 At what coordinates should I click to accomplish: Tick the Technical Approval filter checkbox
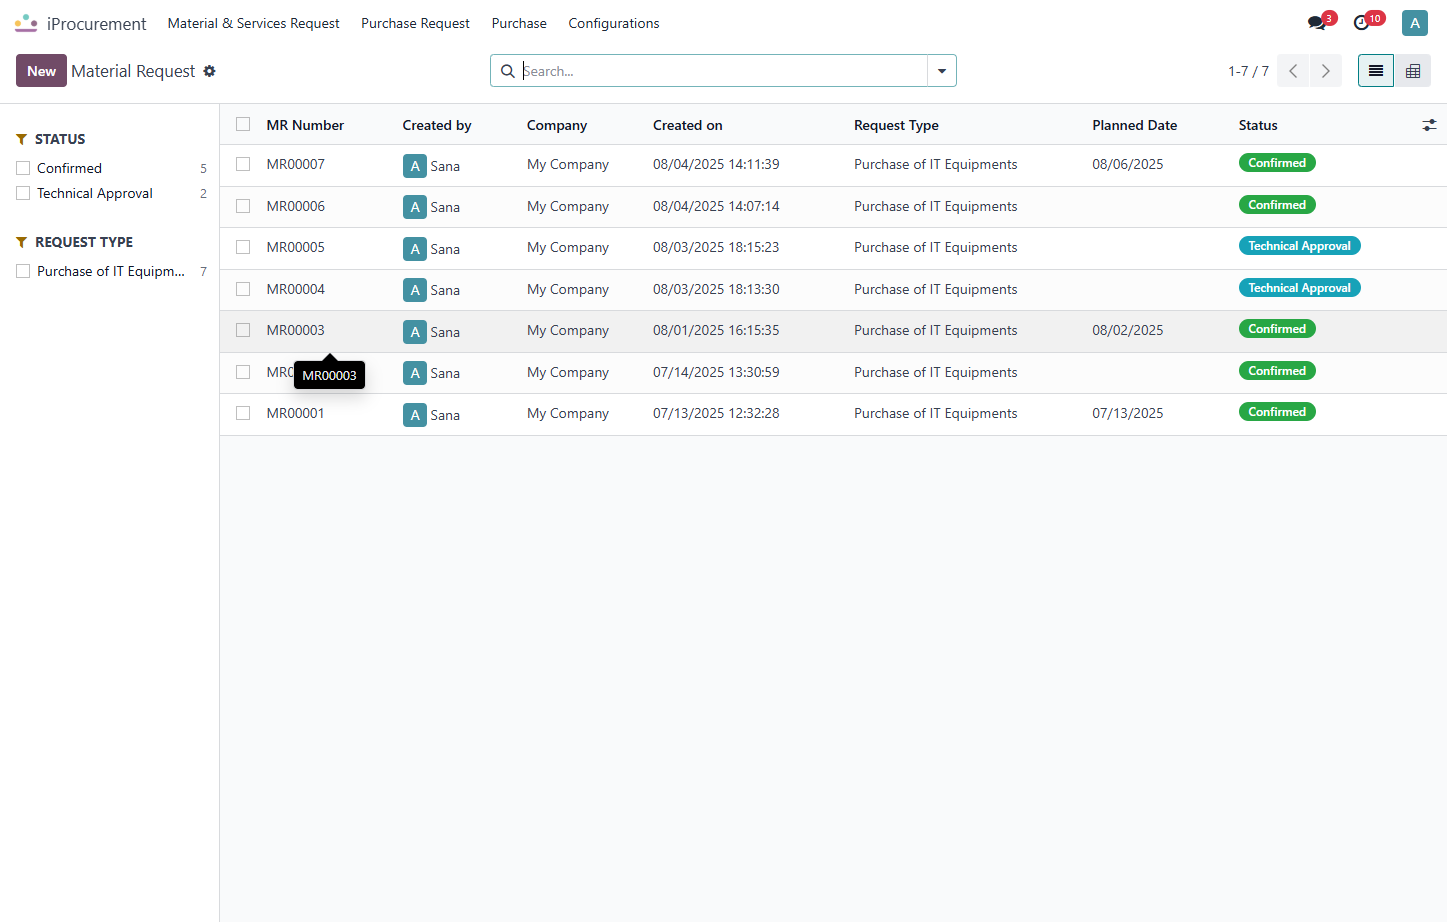tap(23, 193)
